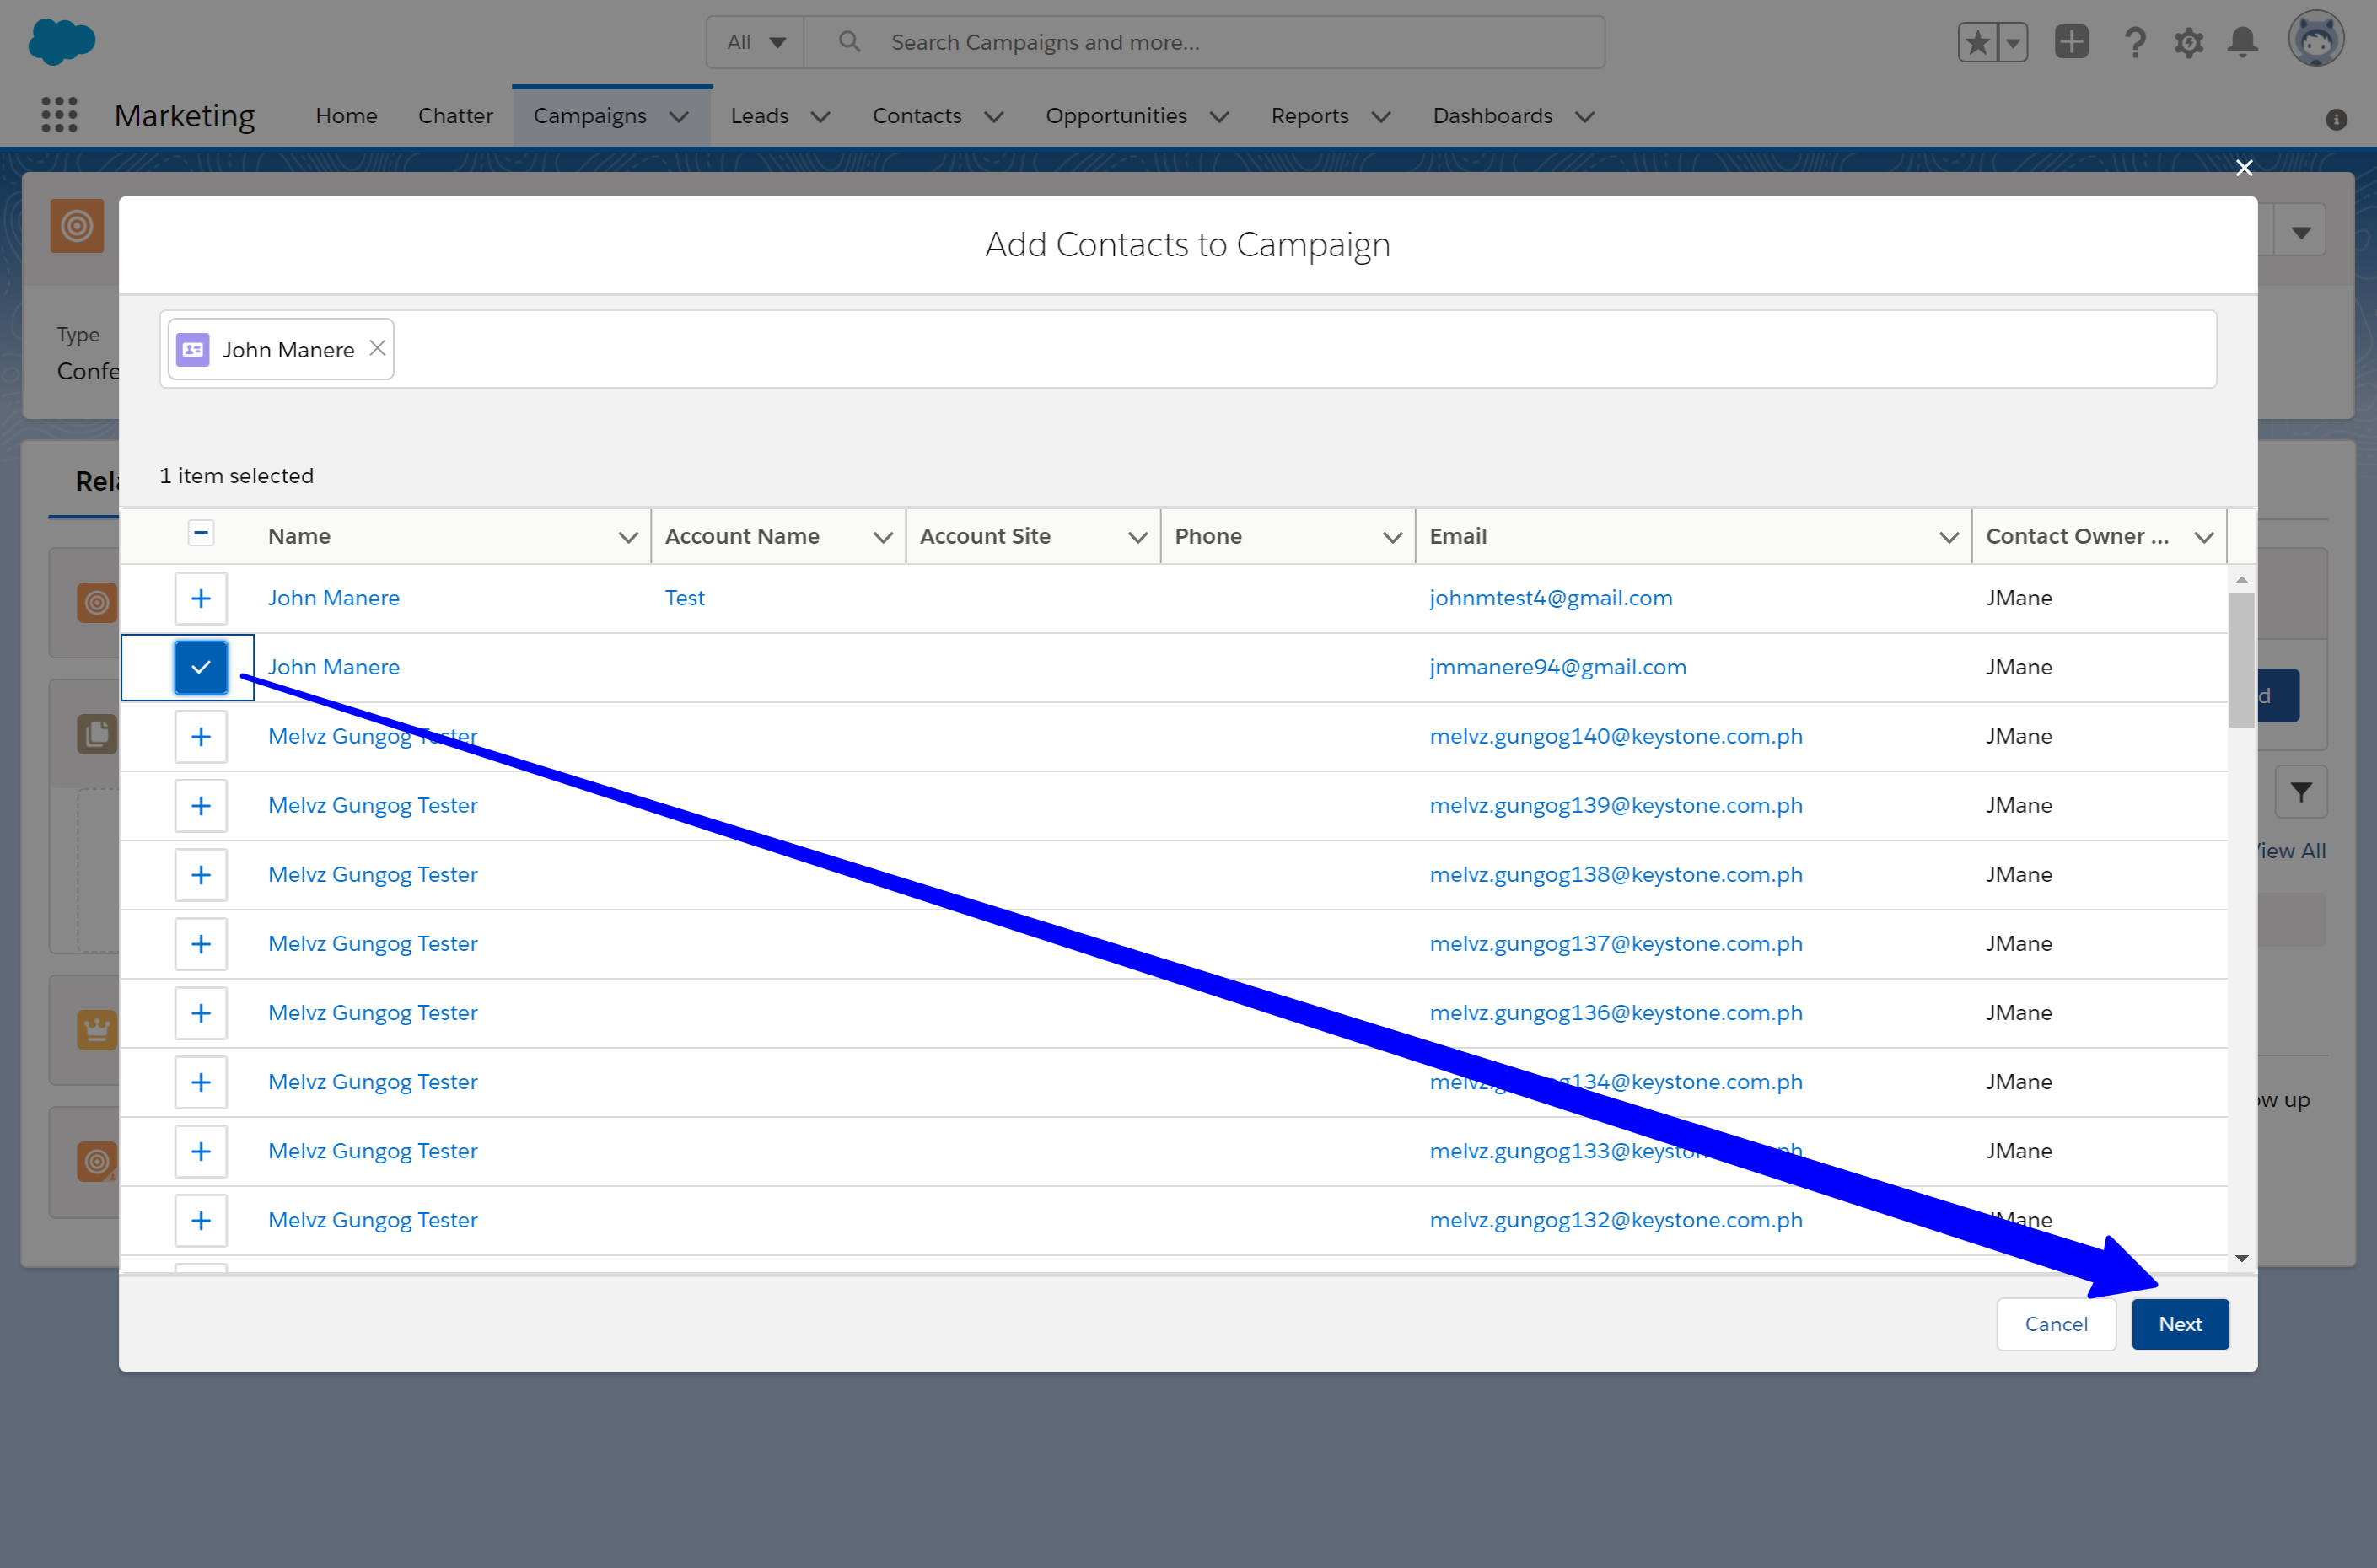
Task: Open the selected John Manere contact link
Action: click(x=334, y=667)
